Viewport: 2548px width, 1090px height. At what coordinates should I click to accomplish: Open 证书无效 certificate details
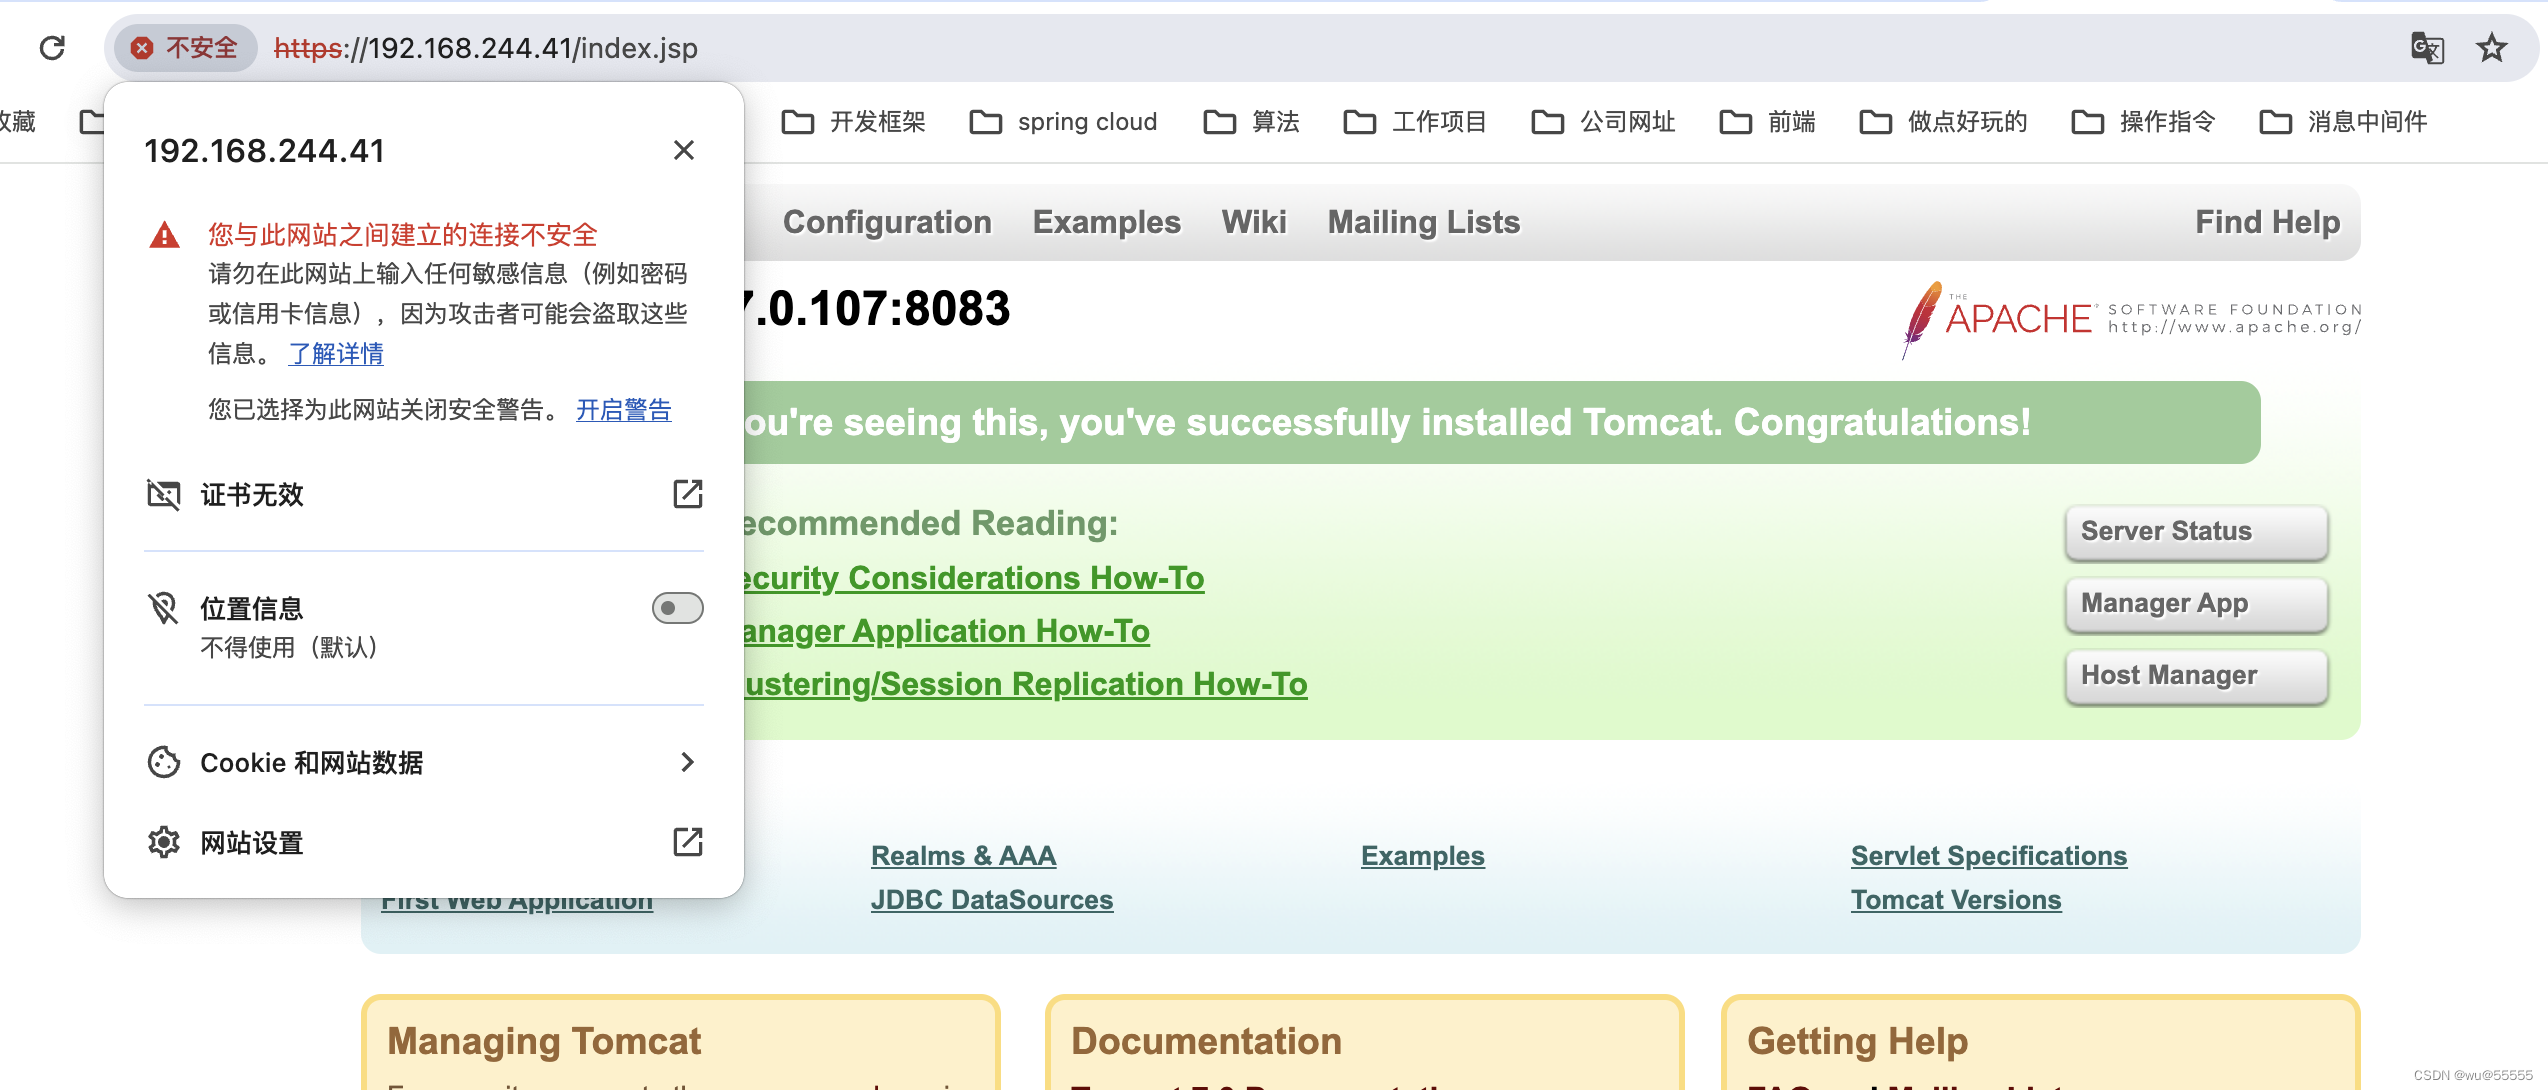point(424,494)
